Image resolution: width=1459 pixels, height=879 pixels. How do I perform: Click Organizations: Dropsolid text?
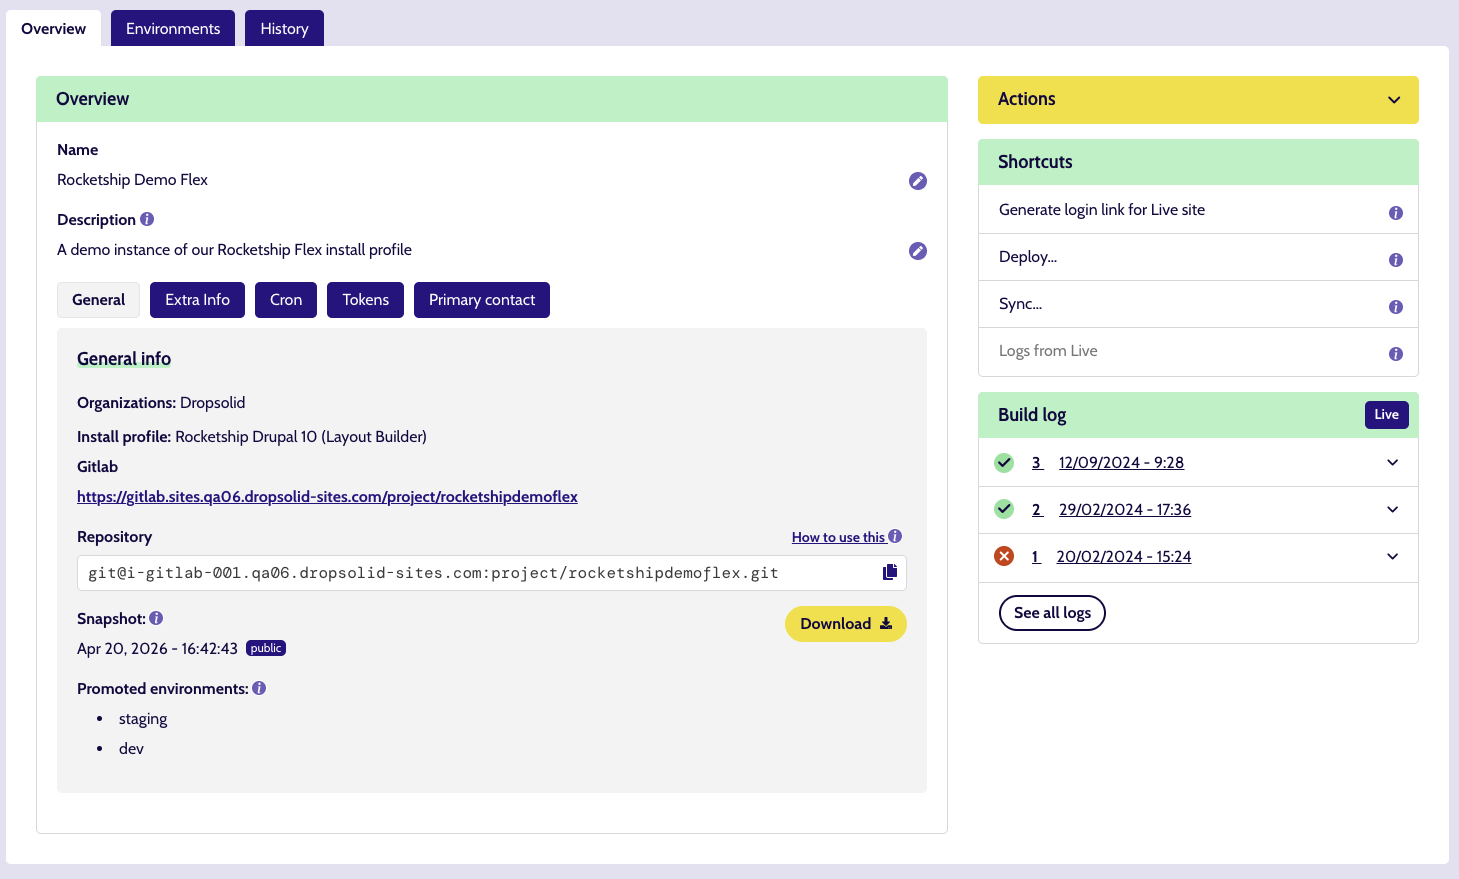coord(161,403)
